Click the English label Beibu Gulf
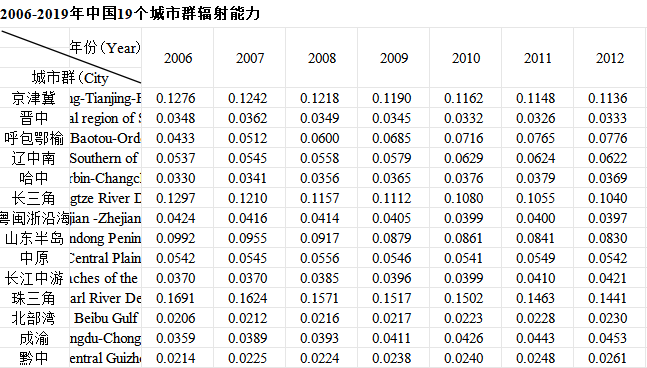The width and height of the screenshot is (647, 368). [x=106, y=318]
